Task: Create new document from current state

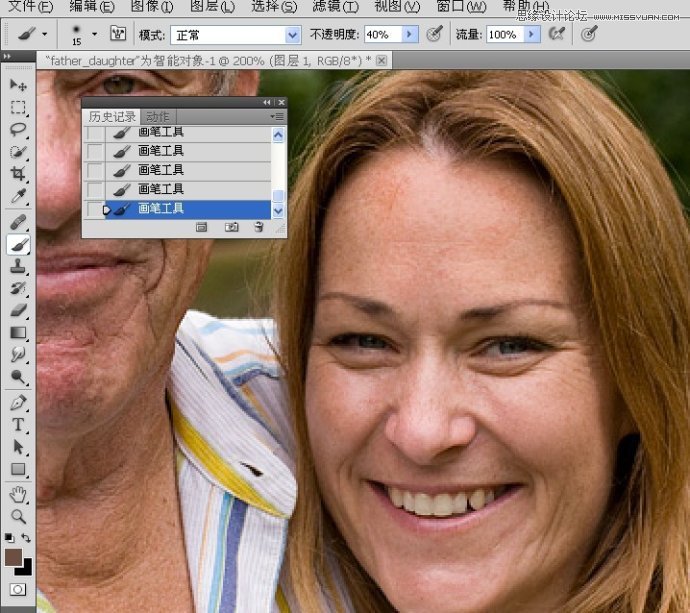Action: [202, 227]
